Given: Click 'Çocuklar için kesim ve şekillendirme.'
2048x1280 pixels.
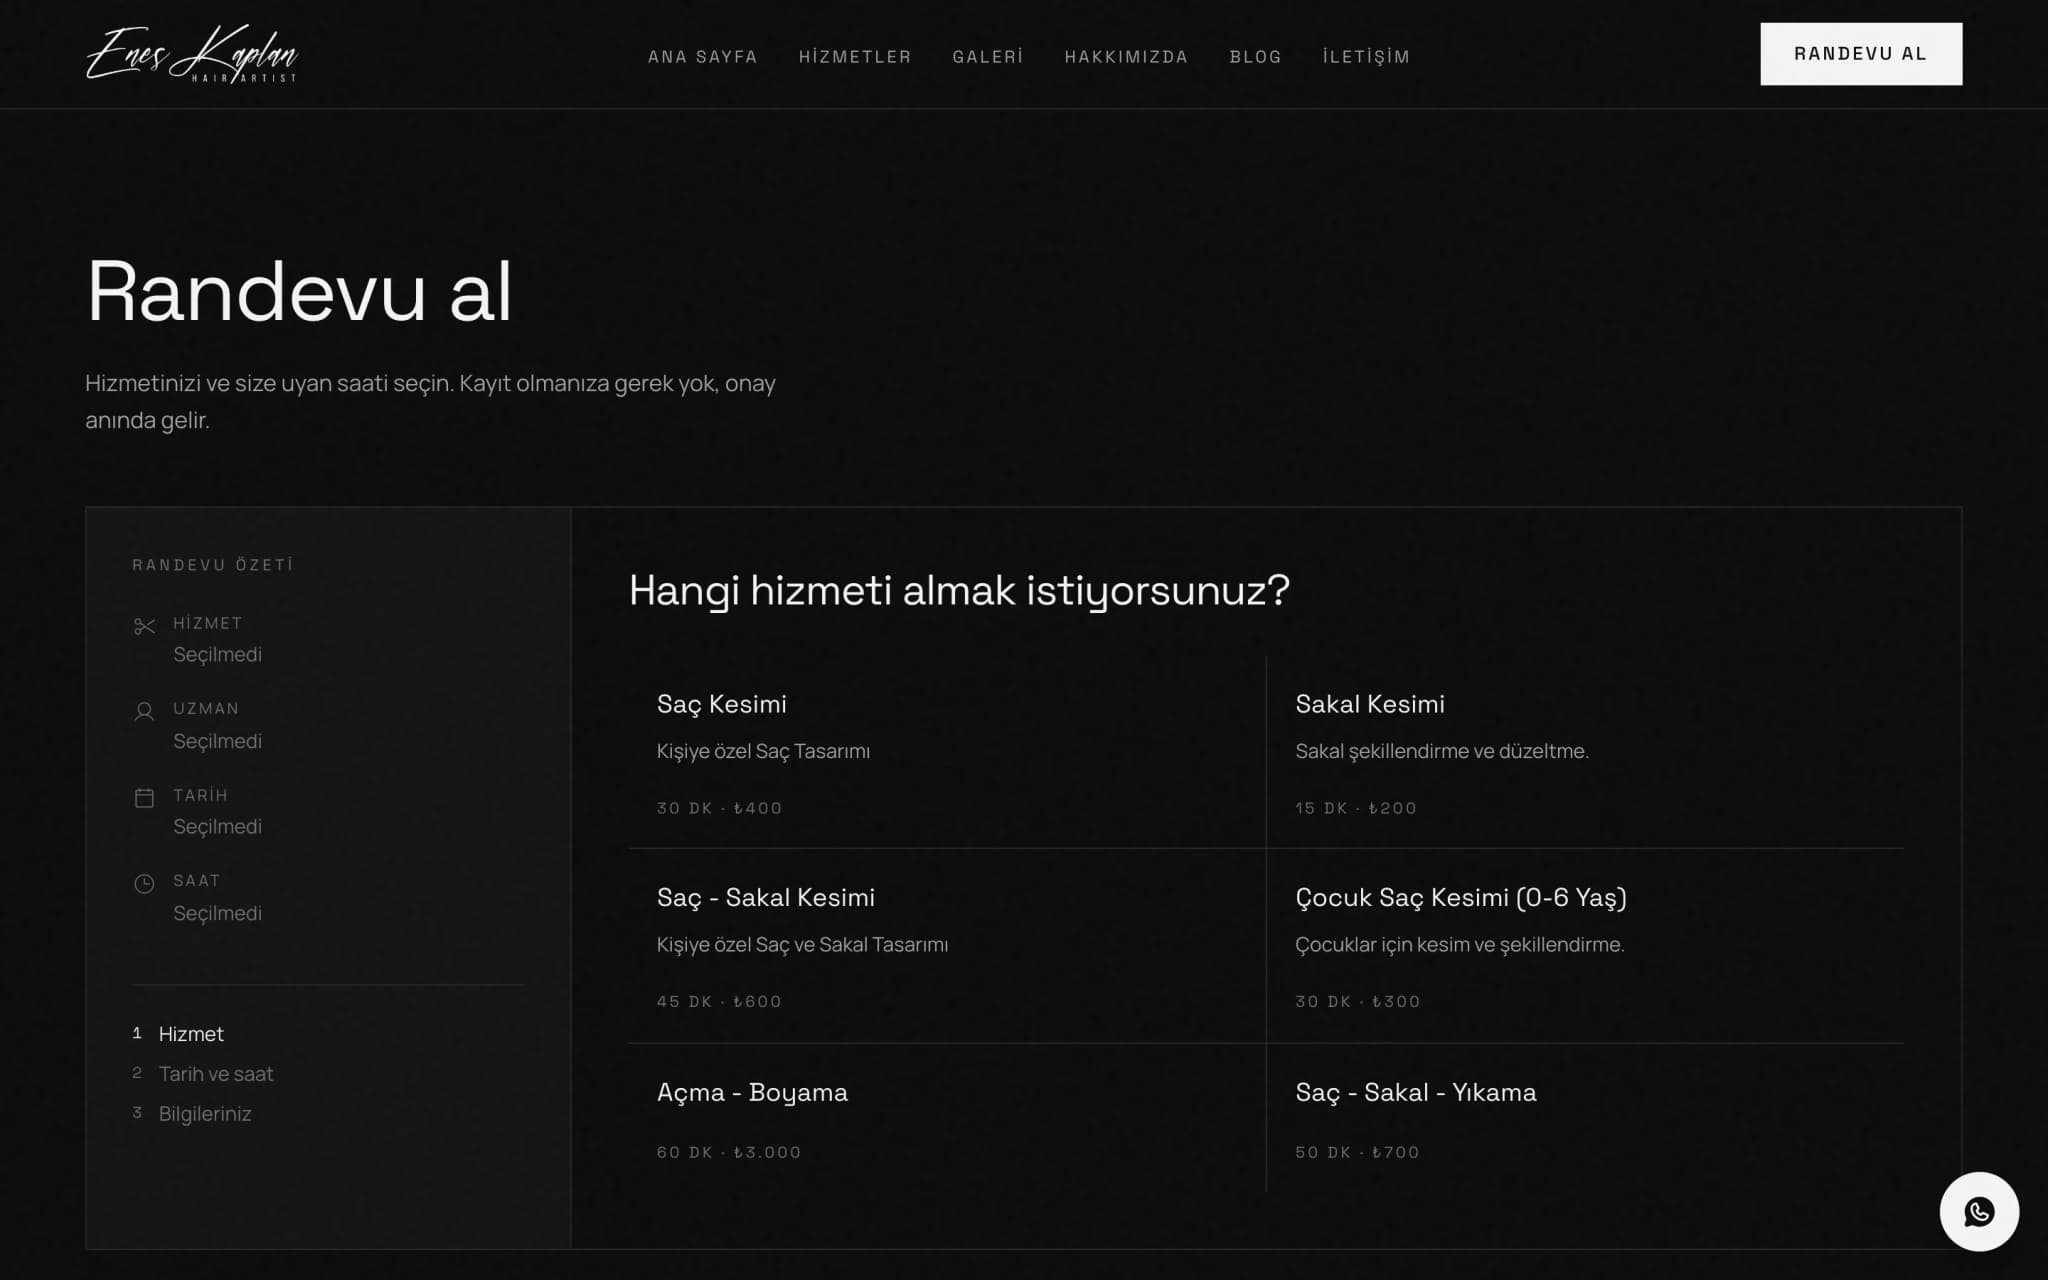Looking at the screenshot, I should (1460, 944).
